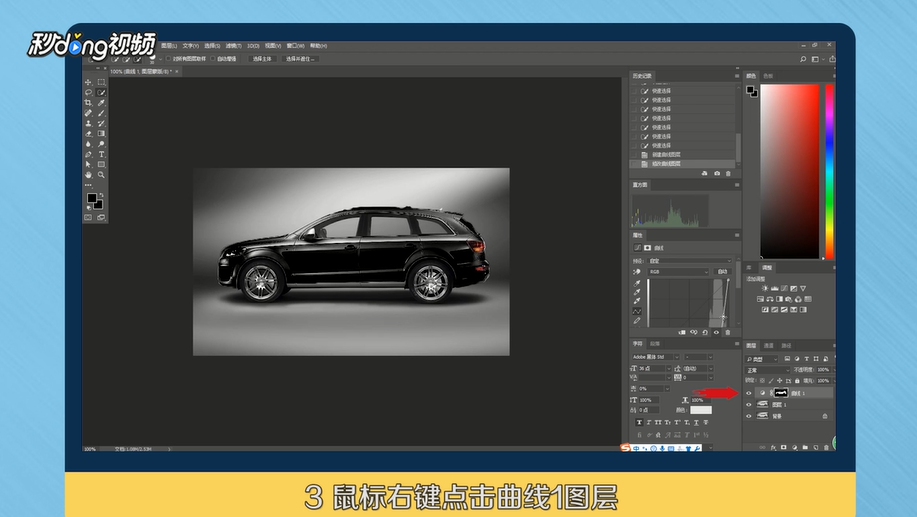Open the 窗口(W) menu
This screenshot has width=917, height=517.
[x=295, y=46]
